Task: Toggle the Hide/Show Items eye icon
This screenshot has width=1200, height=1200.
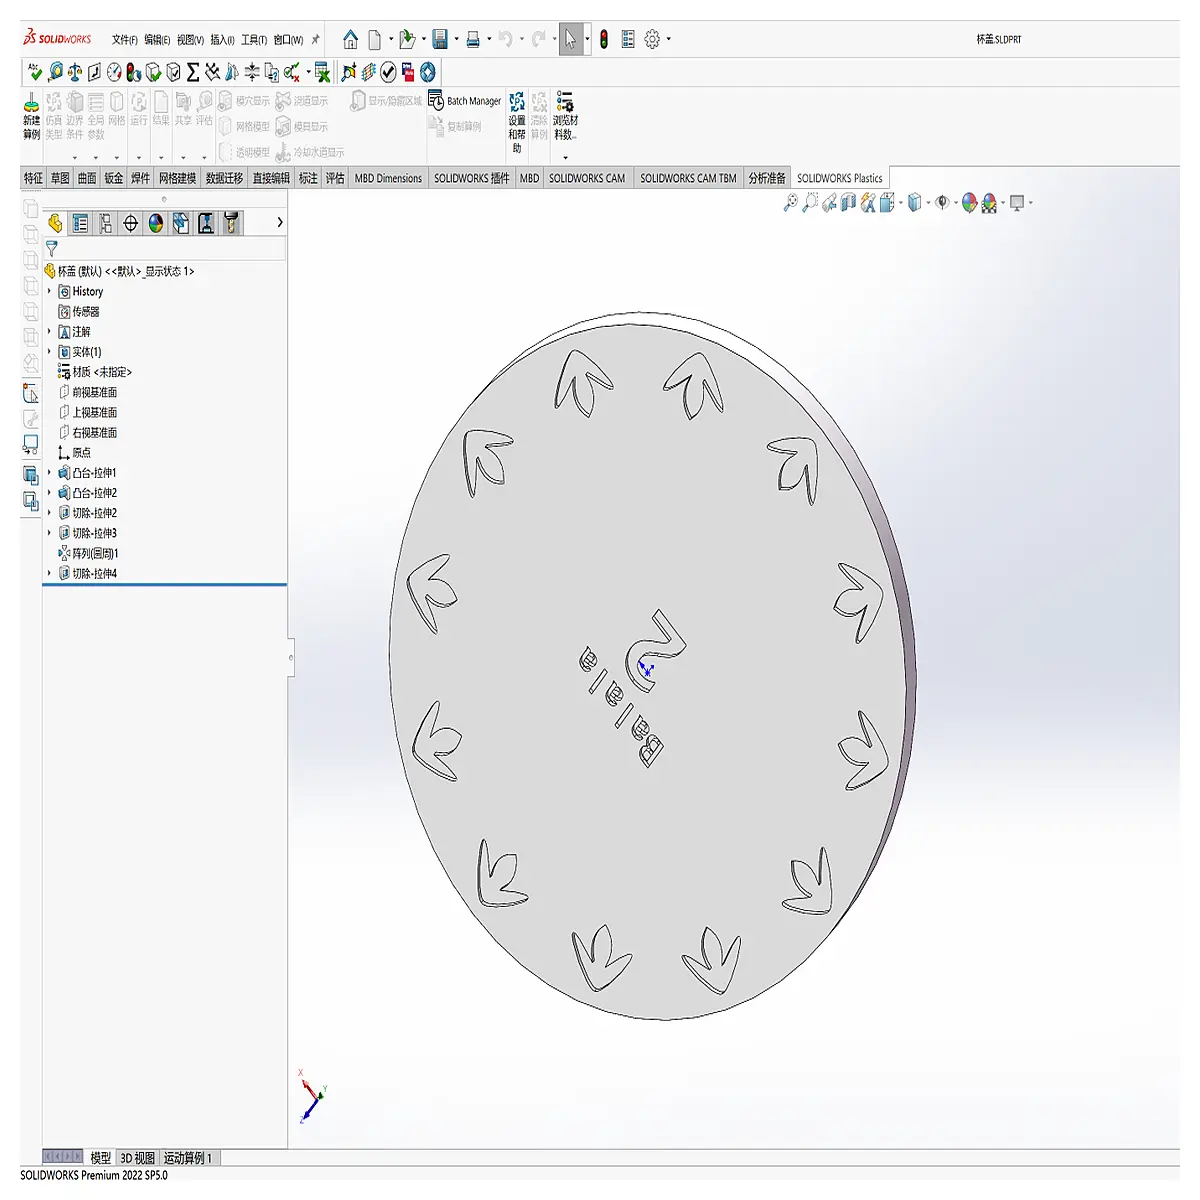Action: (941, 203)
